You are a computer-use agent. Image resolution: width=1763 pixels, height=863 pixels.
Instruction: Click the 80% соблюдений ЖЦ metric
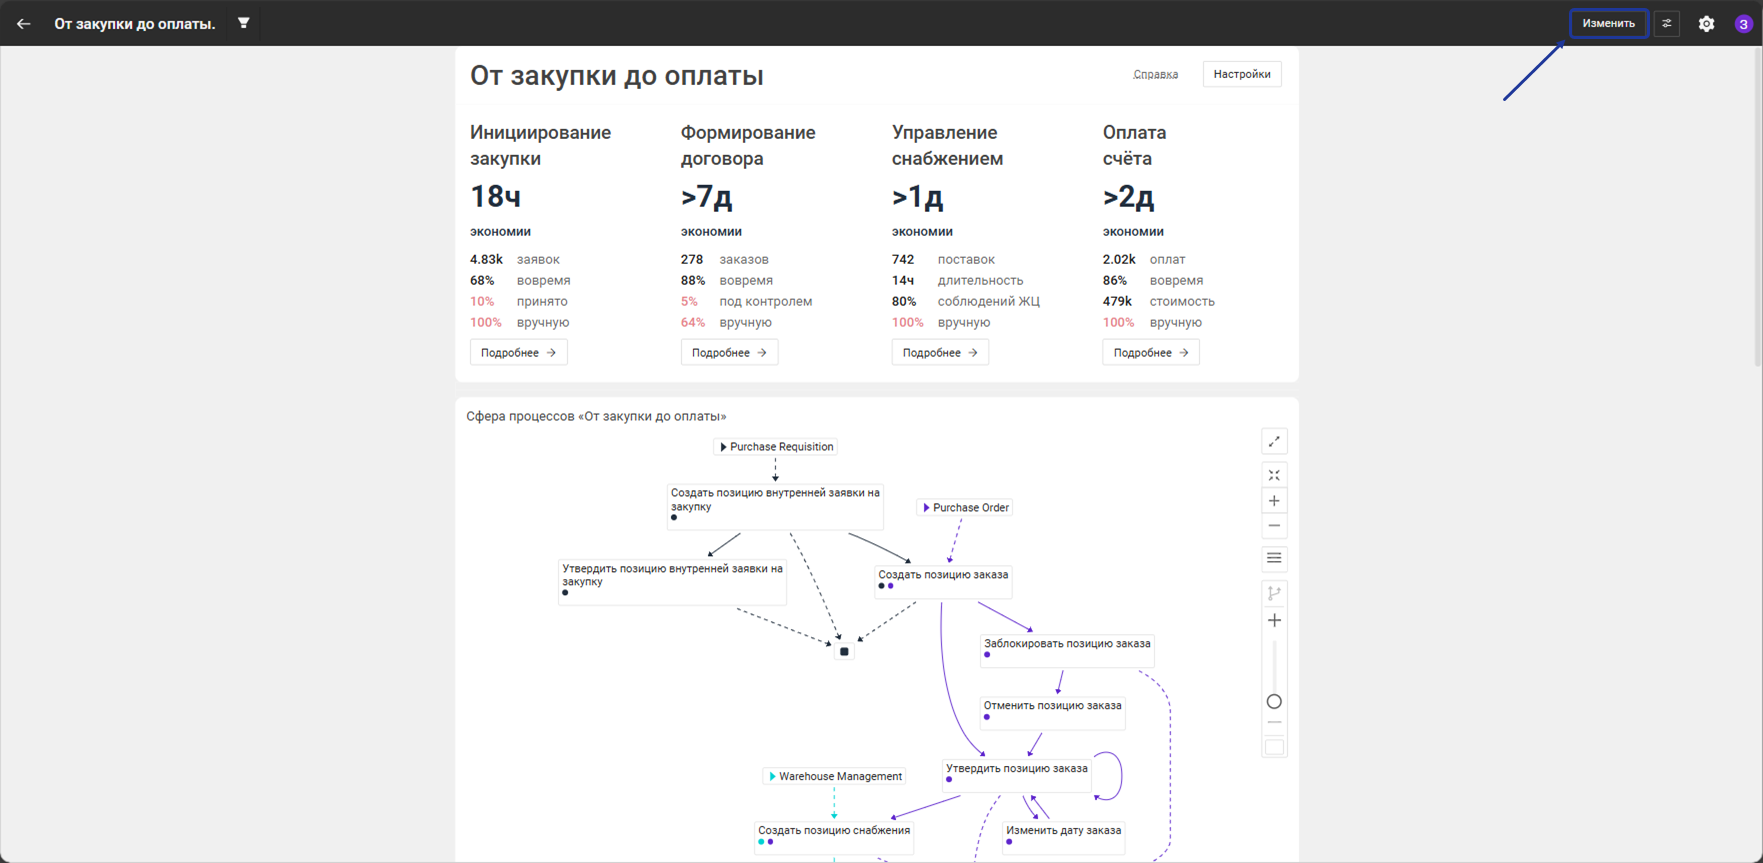[x=966, y=301]
